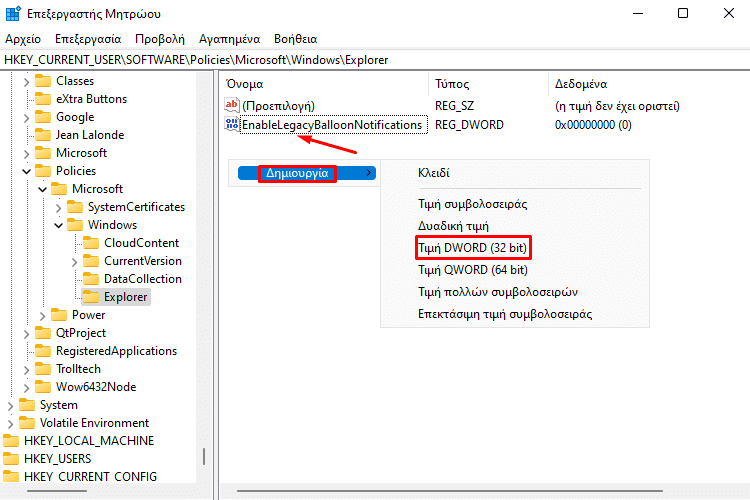The height and width of the screenshot is (500, 750).
Task: Click the HKEY_CURRENT_CONFIG folder icon
Action: [11, 477]
